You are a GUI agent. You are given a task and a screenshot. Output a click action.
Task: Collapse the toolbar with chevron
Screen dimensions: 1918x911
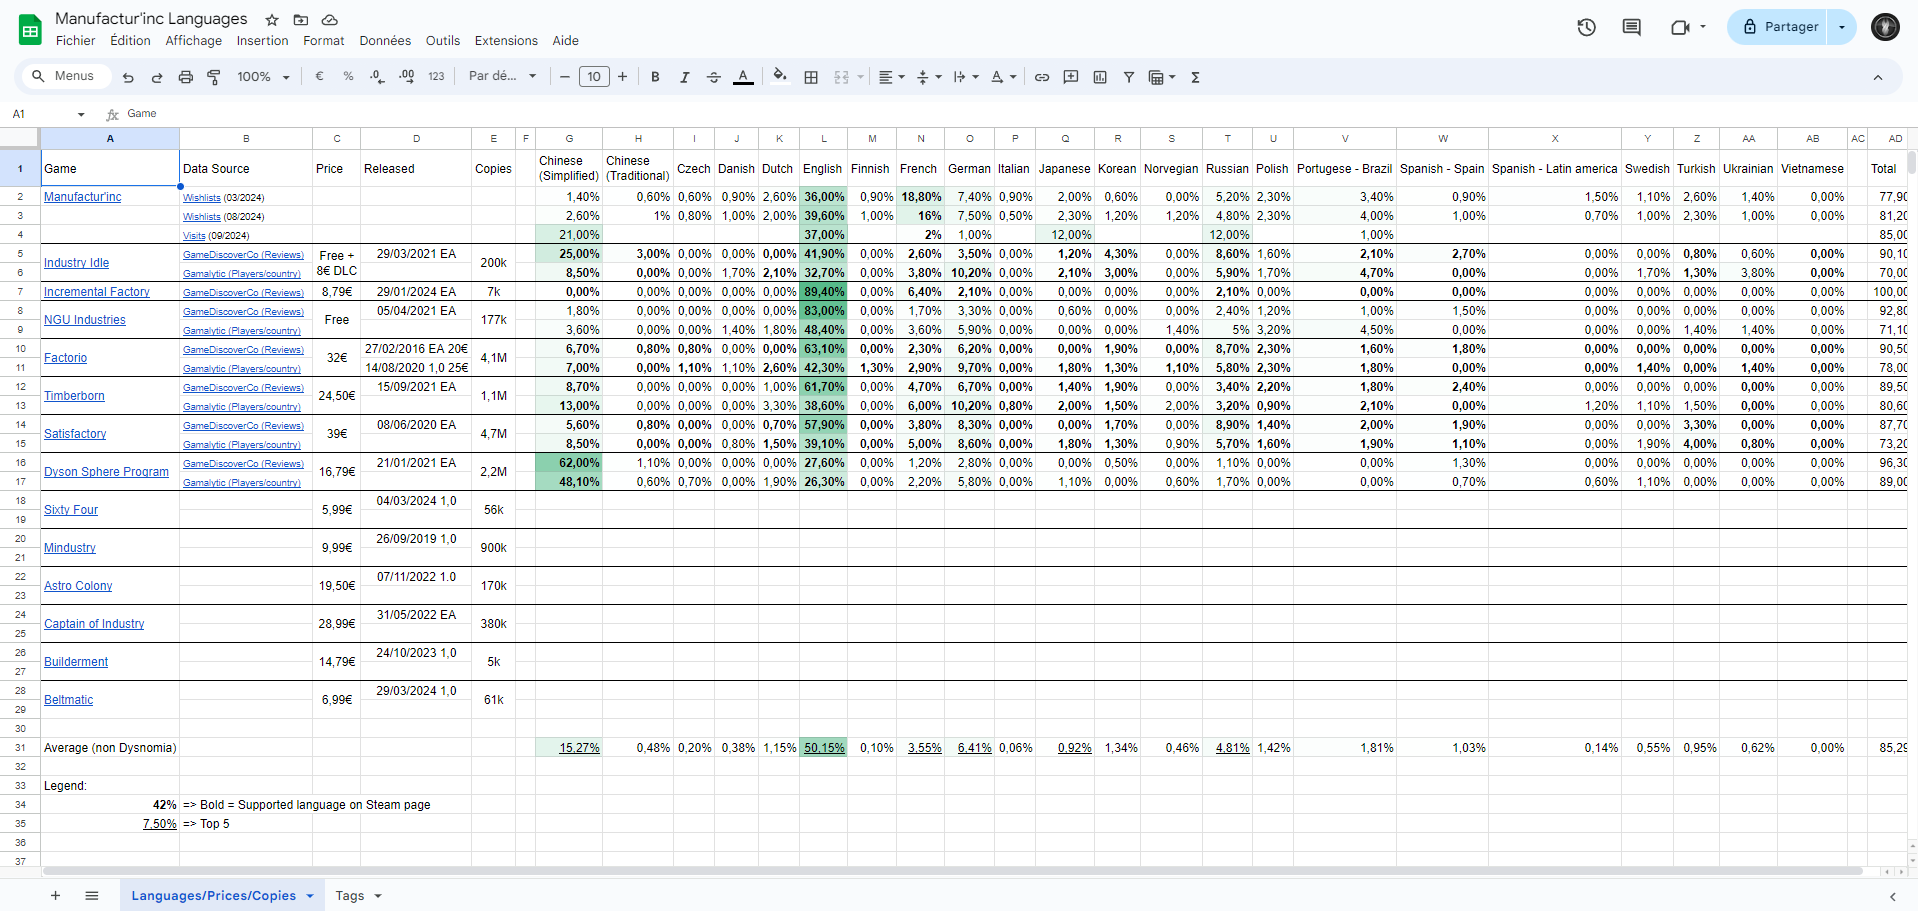pos(1877,77)
